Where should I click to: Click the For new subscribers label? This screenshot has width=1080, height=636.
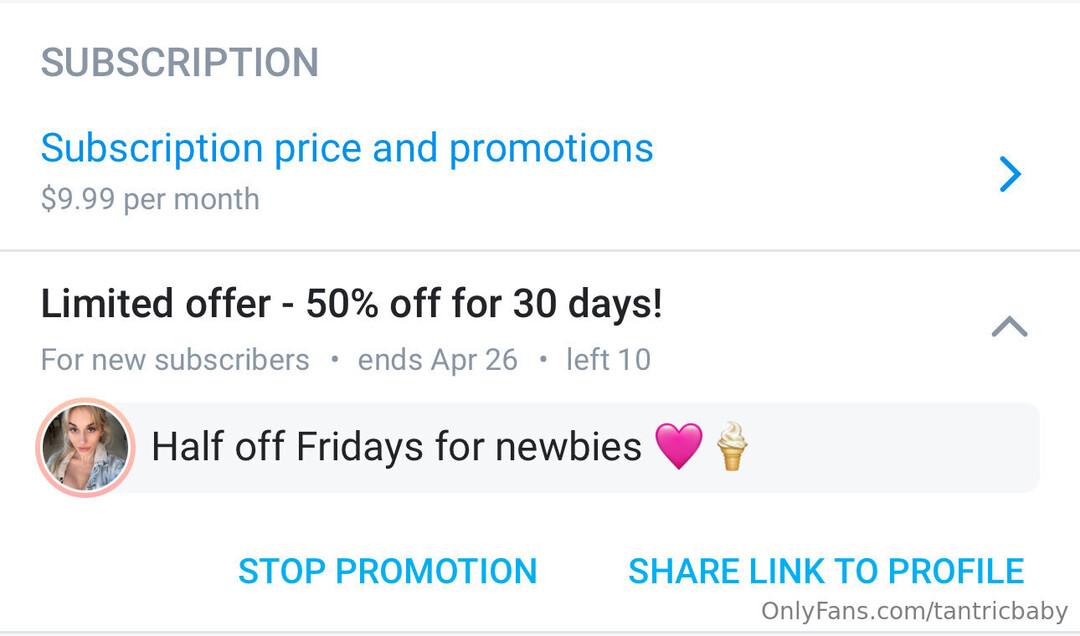(175, 360)
